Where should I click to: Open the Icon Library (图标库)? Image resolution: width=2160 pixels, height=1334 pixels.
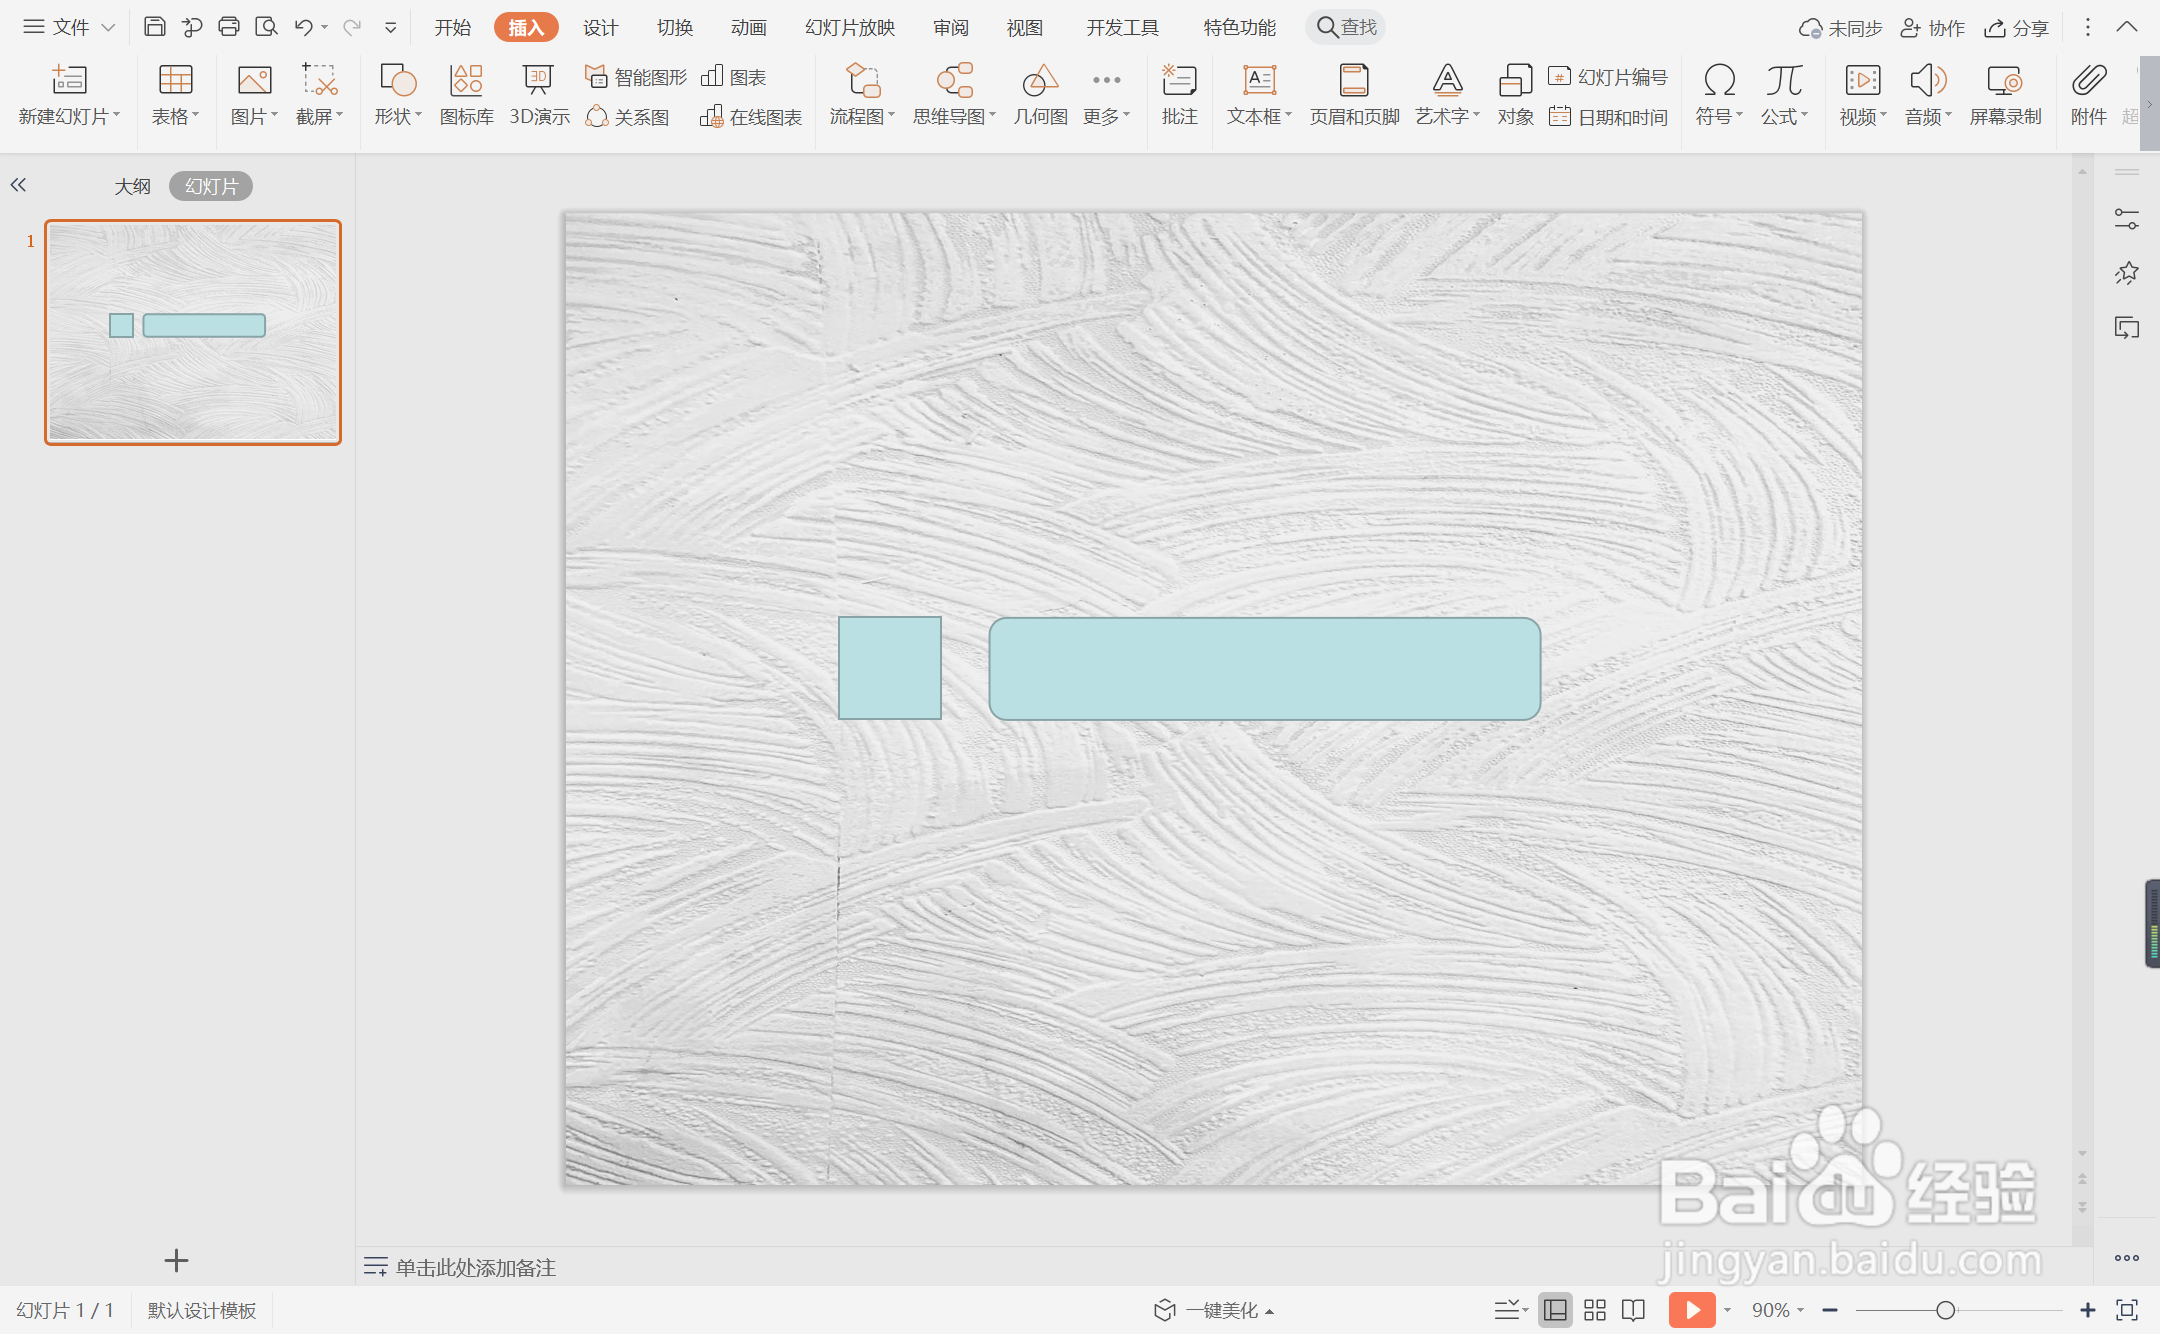pos(467,96)
